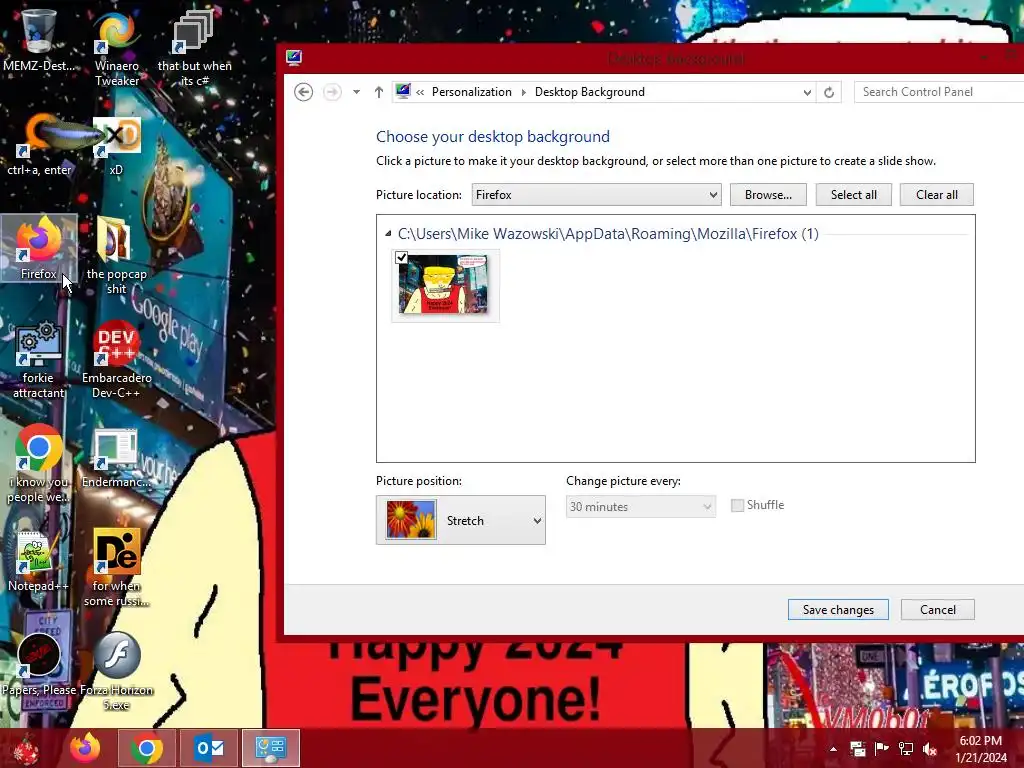Click the Start ornament button on taskbar
Image resolution: width=1024 pixels, height=768 pixels.
click(x=27, y=748)
